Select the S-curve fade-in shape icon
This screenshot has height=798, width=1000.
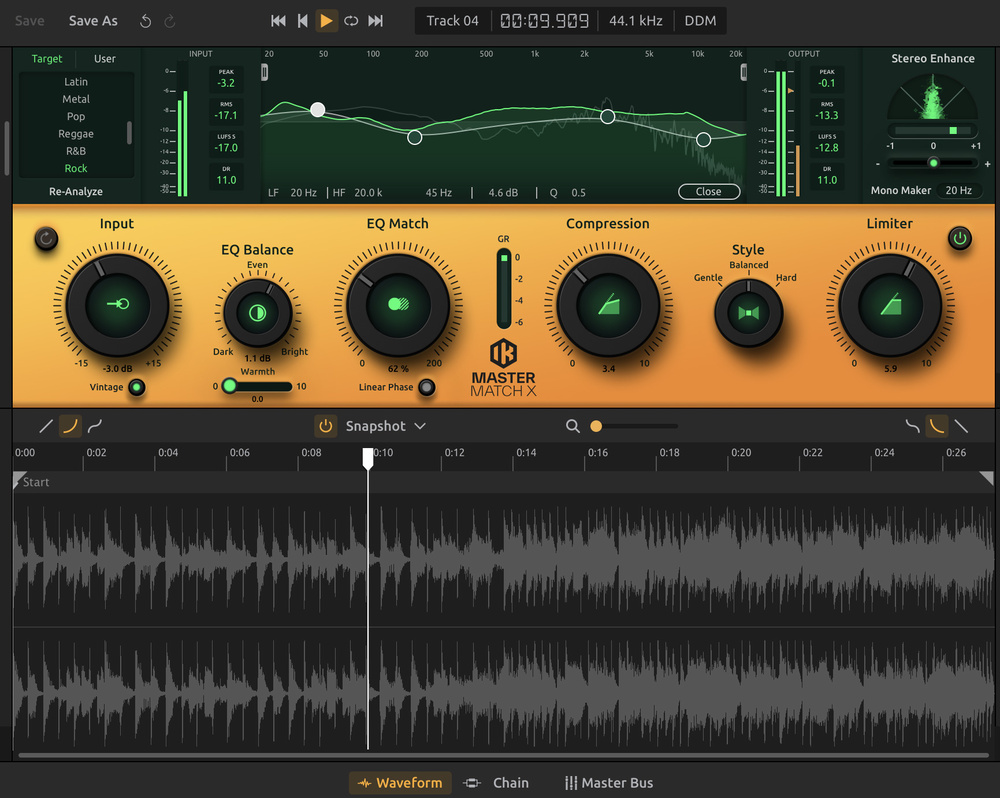click(x=95, y=426)
